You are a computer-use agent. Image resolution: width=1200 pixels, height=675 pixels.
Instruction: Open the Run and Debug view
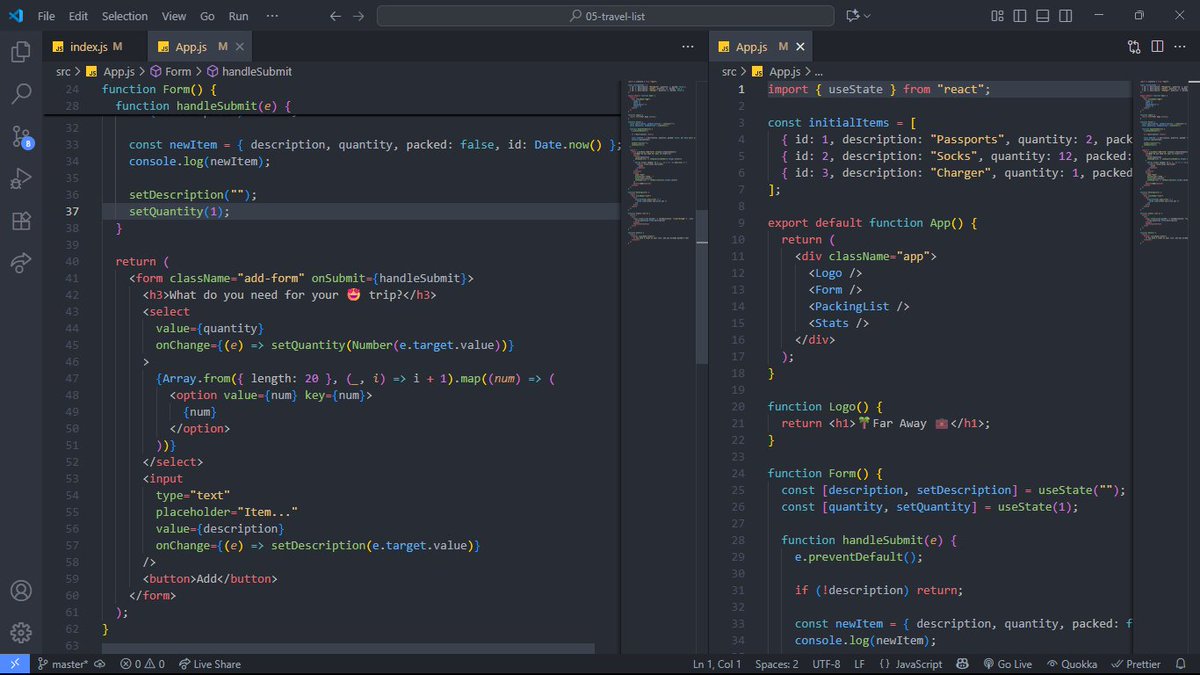21,179
